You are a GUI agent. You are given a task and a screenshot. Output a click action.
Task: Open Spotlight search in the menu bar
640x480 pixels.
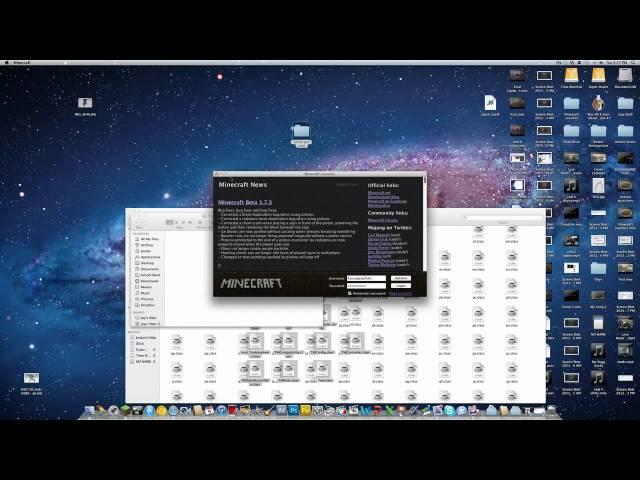coord(633,63)
